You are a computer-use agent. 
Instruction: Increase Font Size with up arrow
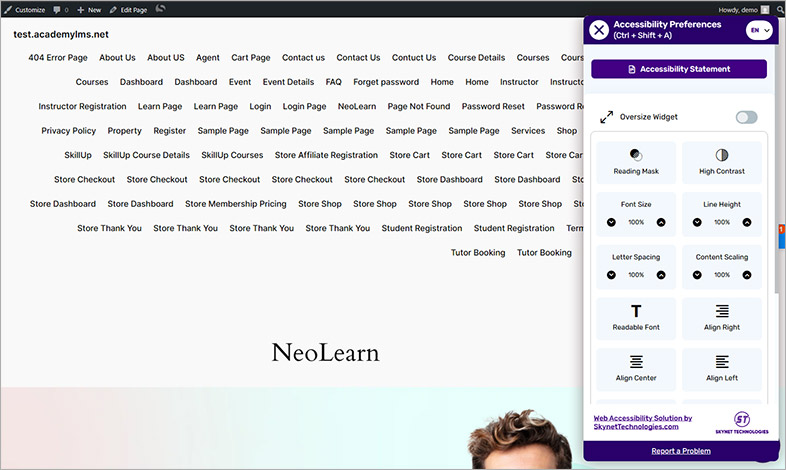pos(661,222)
